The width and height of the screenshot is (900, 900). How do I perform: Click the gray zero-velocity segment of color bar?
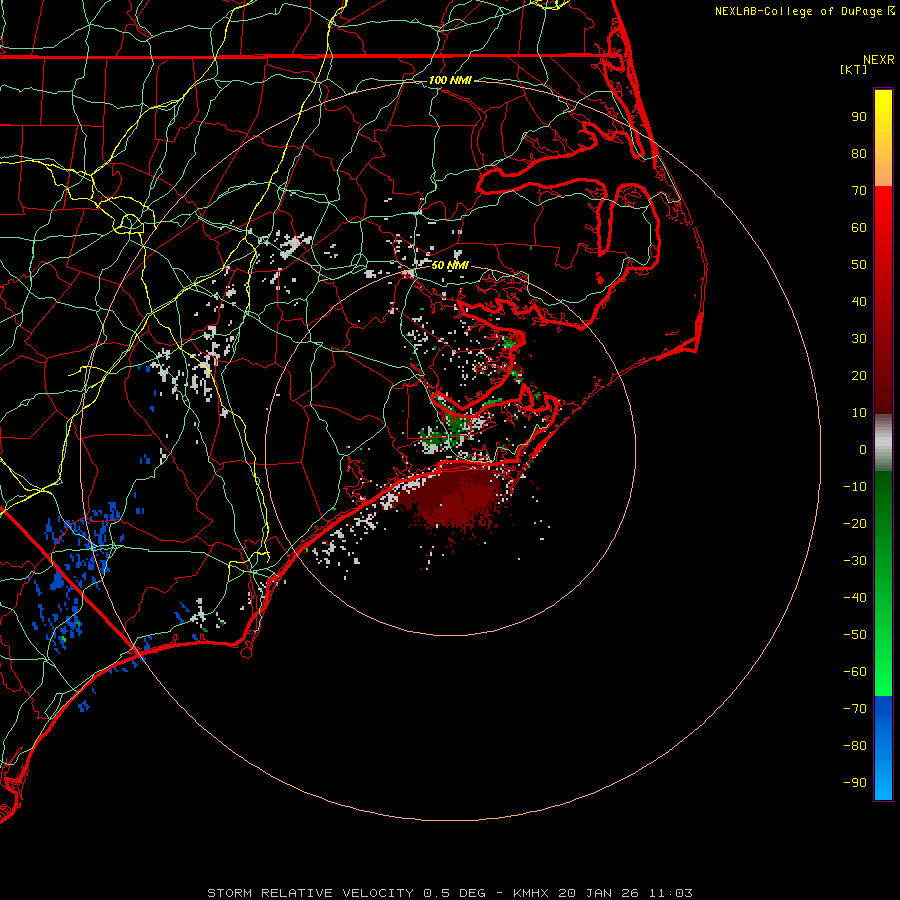(883, 443)
